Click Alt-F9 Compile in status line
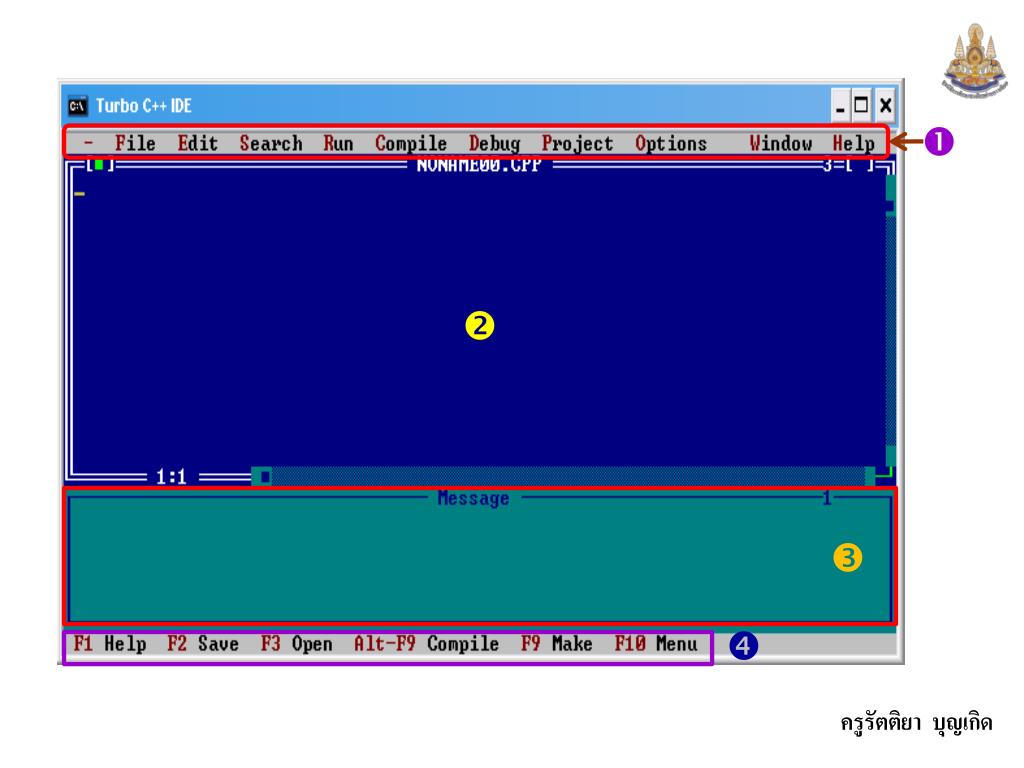The width and height of the screenshot is (1024, 768). [426, 644]
